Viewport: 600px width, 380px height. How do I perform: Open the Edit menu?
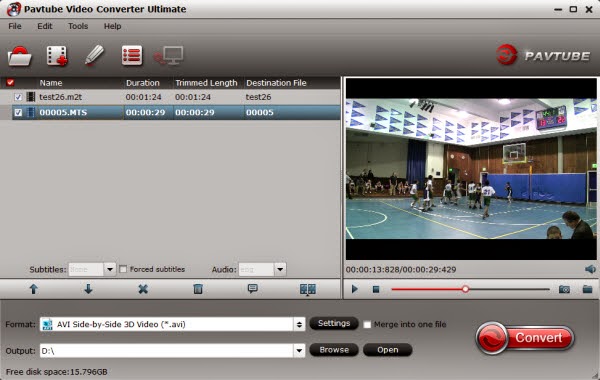tap(45, 26)
